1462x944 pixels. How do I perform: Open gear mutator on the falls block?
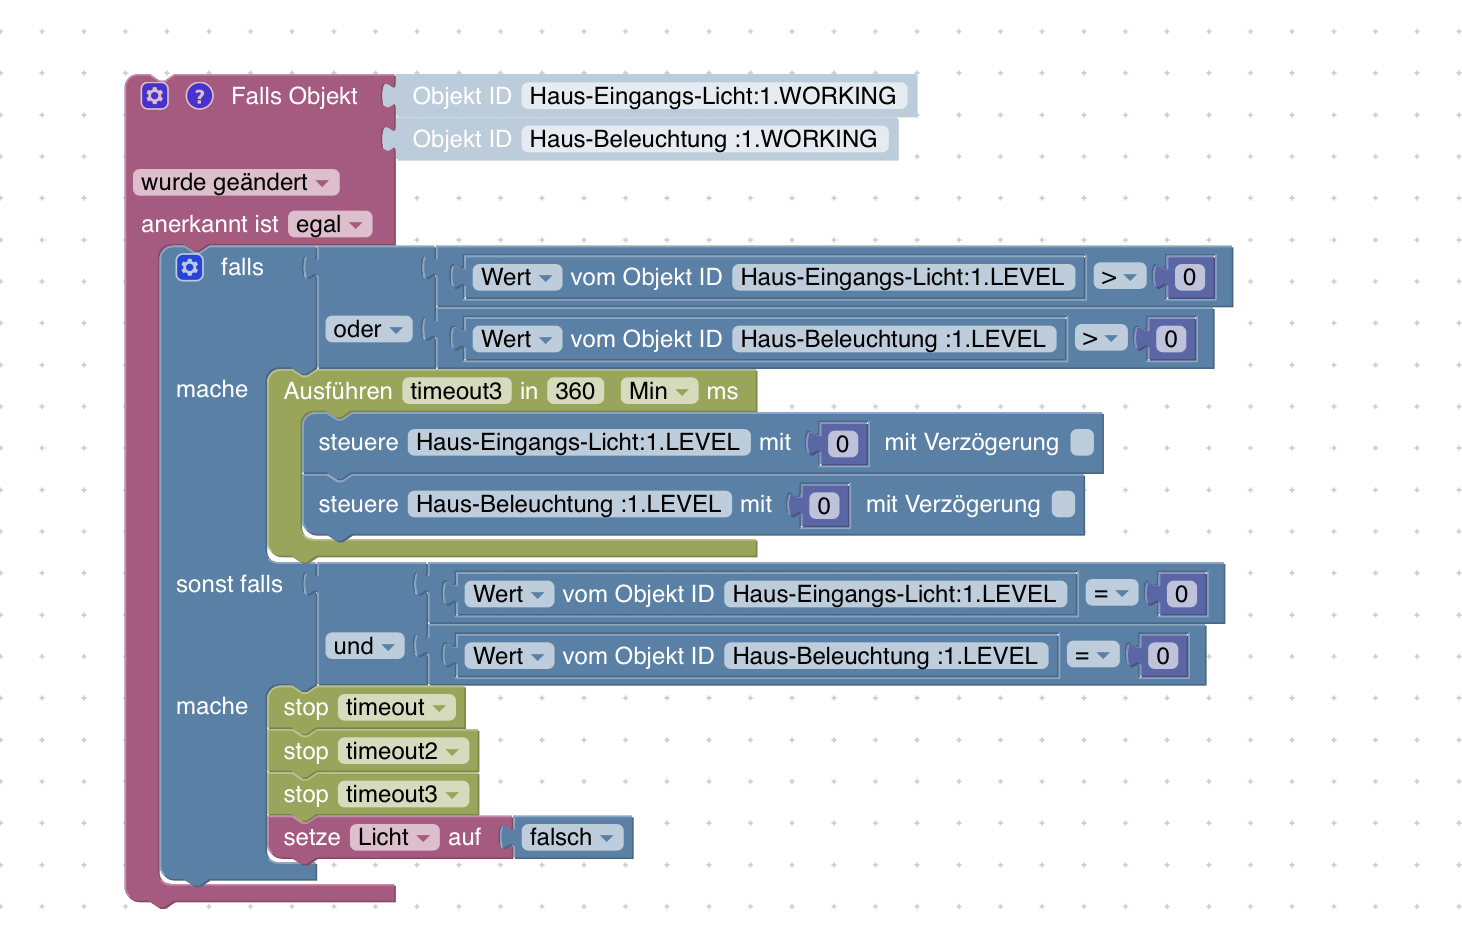tap(190, 267)
